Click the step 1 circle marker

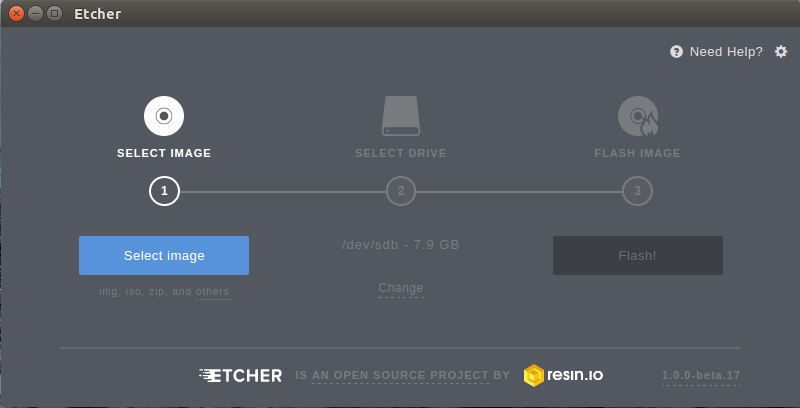[x=164, y=191]
